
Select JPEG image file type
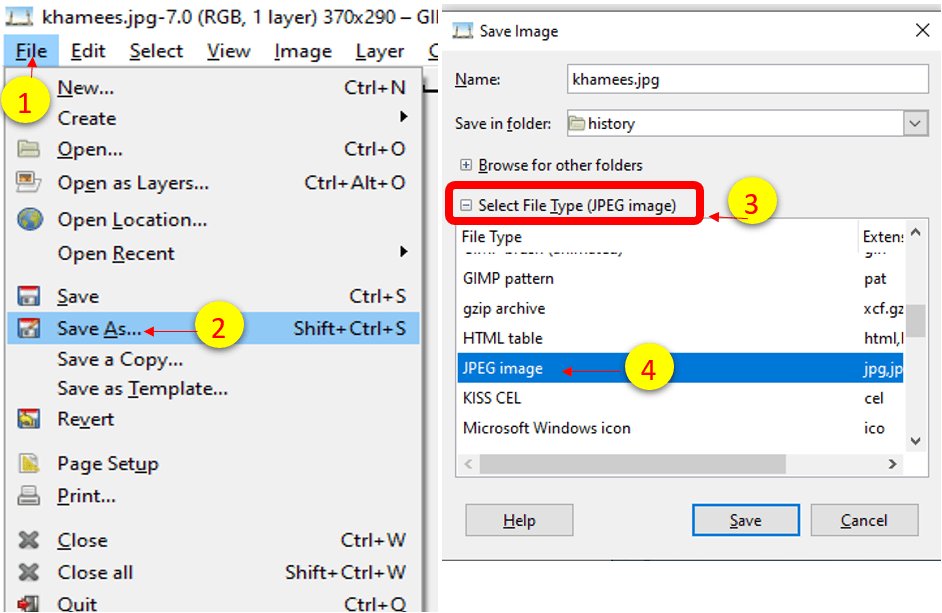tap(680, 368)
